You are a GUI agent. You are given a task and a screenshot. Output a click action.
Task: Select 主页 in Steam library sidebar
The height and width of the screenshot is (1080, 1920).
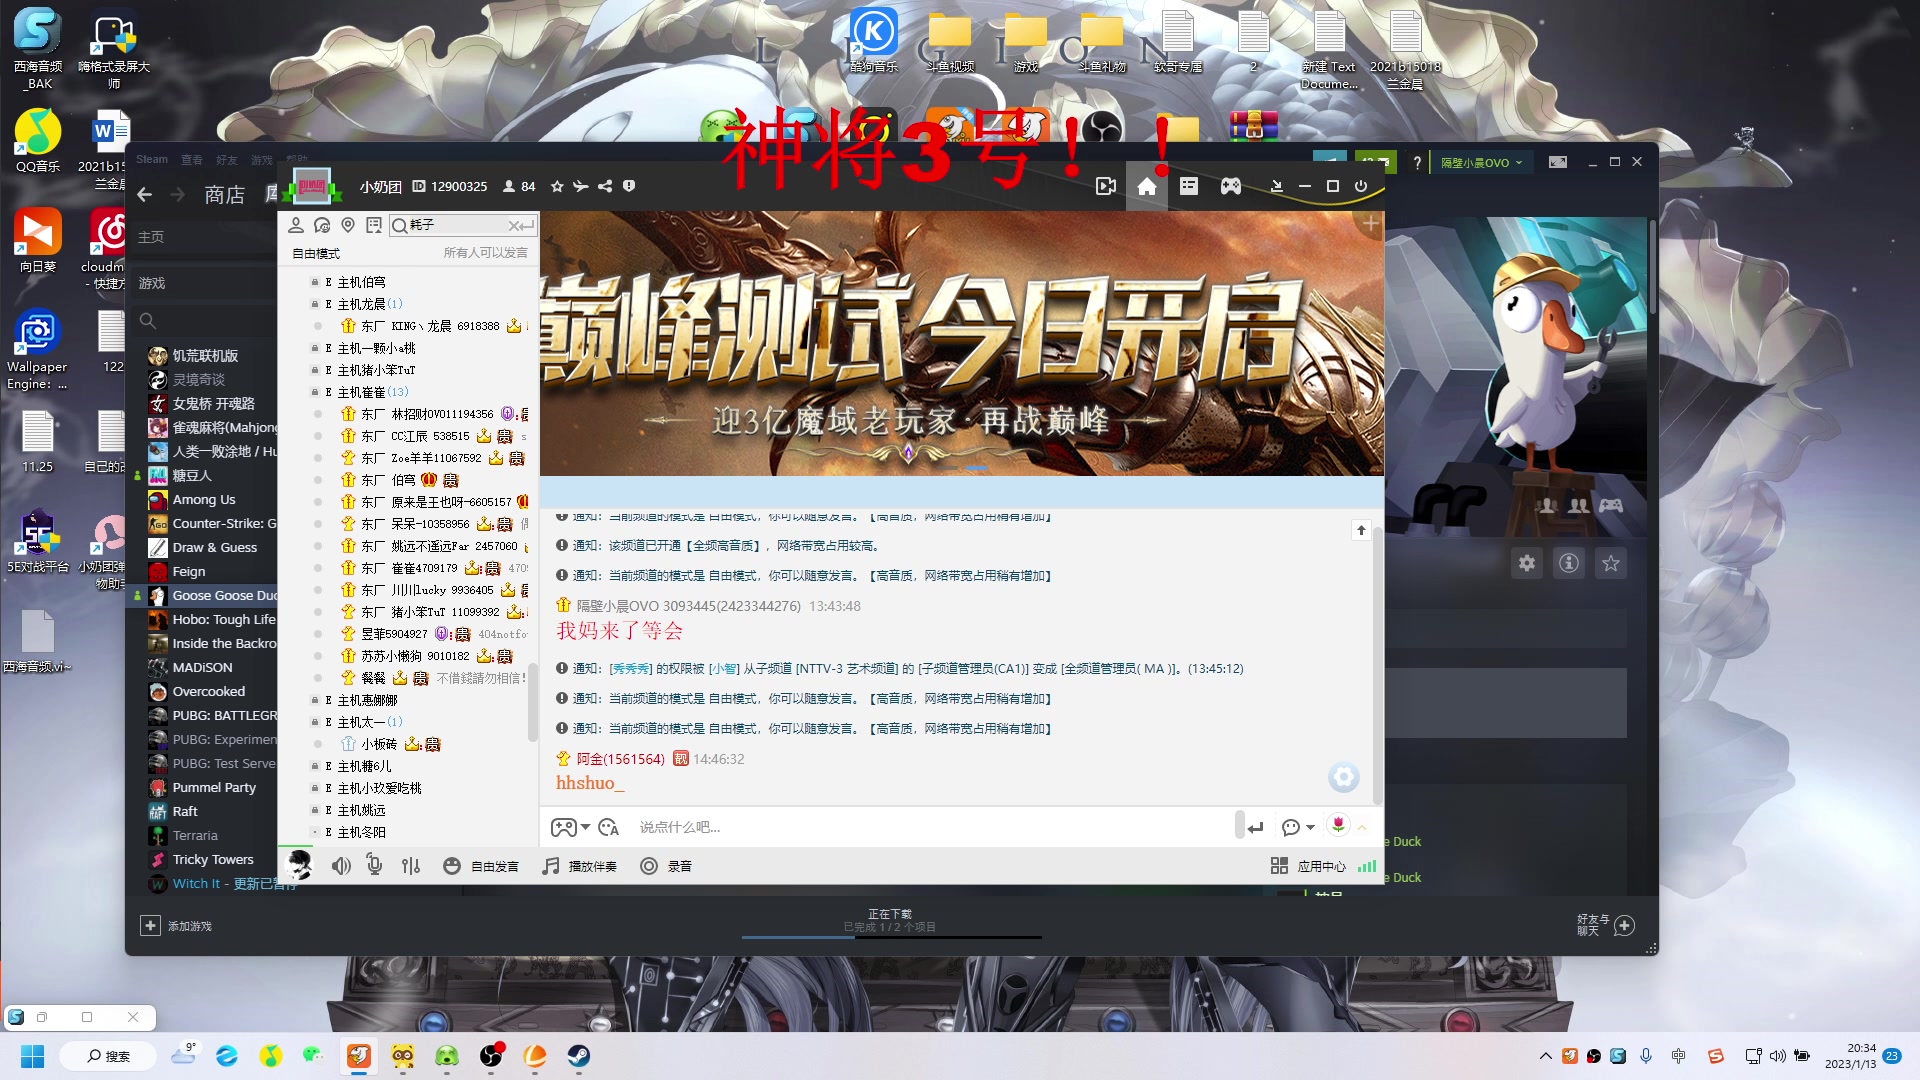(x=151, y=237)
